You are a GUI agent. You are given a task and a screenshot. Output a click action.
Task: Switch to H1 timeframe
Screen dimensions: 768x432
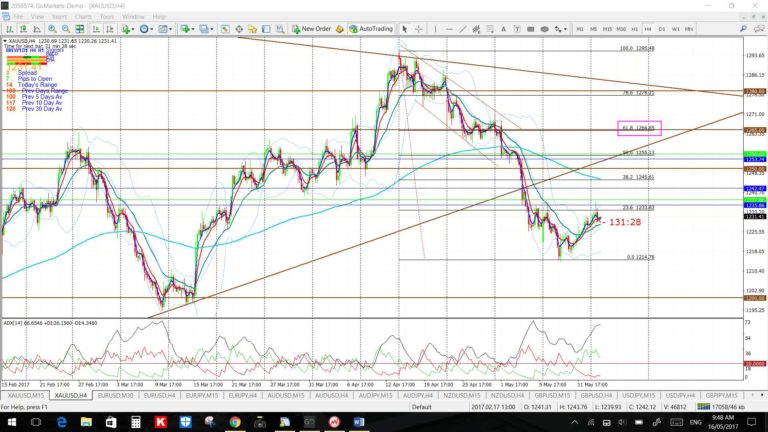coord(634,29)
